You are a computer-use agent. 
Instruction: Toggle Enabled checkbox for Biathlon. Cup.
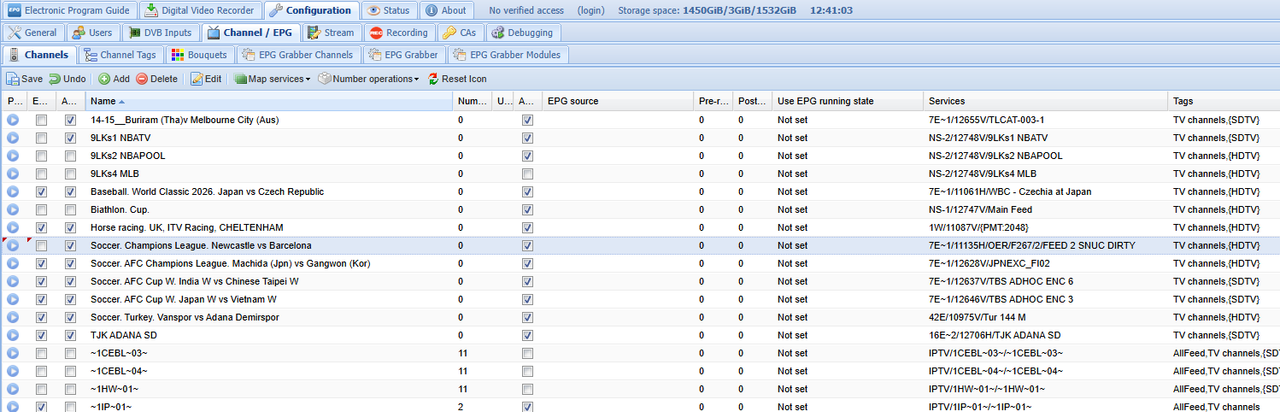tap(41, 210)
